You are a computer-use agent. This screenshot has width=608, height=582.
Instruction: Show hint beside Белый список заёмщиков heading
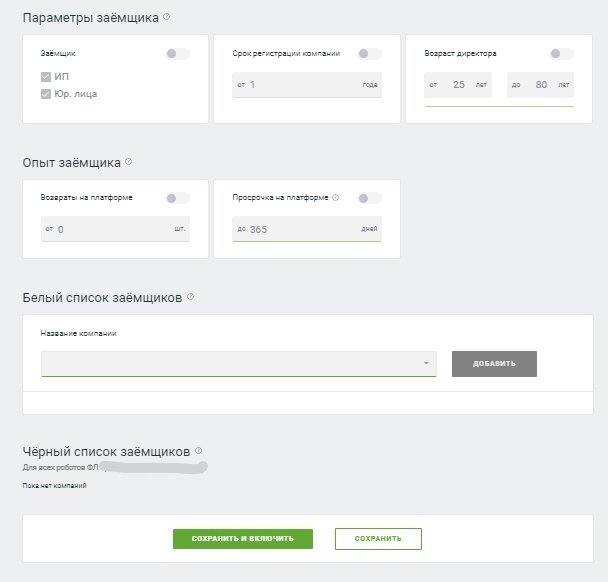(x=190, y=297)
